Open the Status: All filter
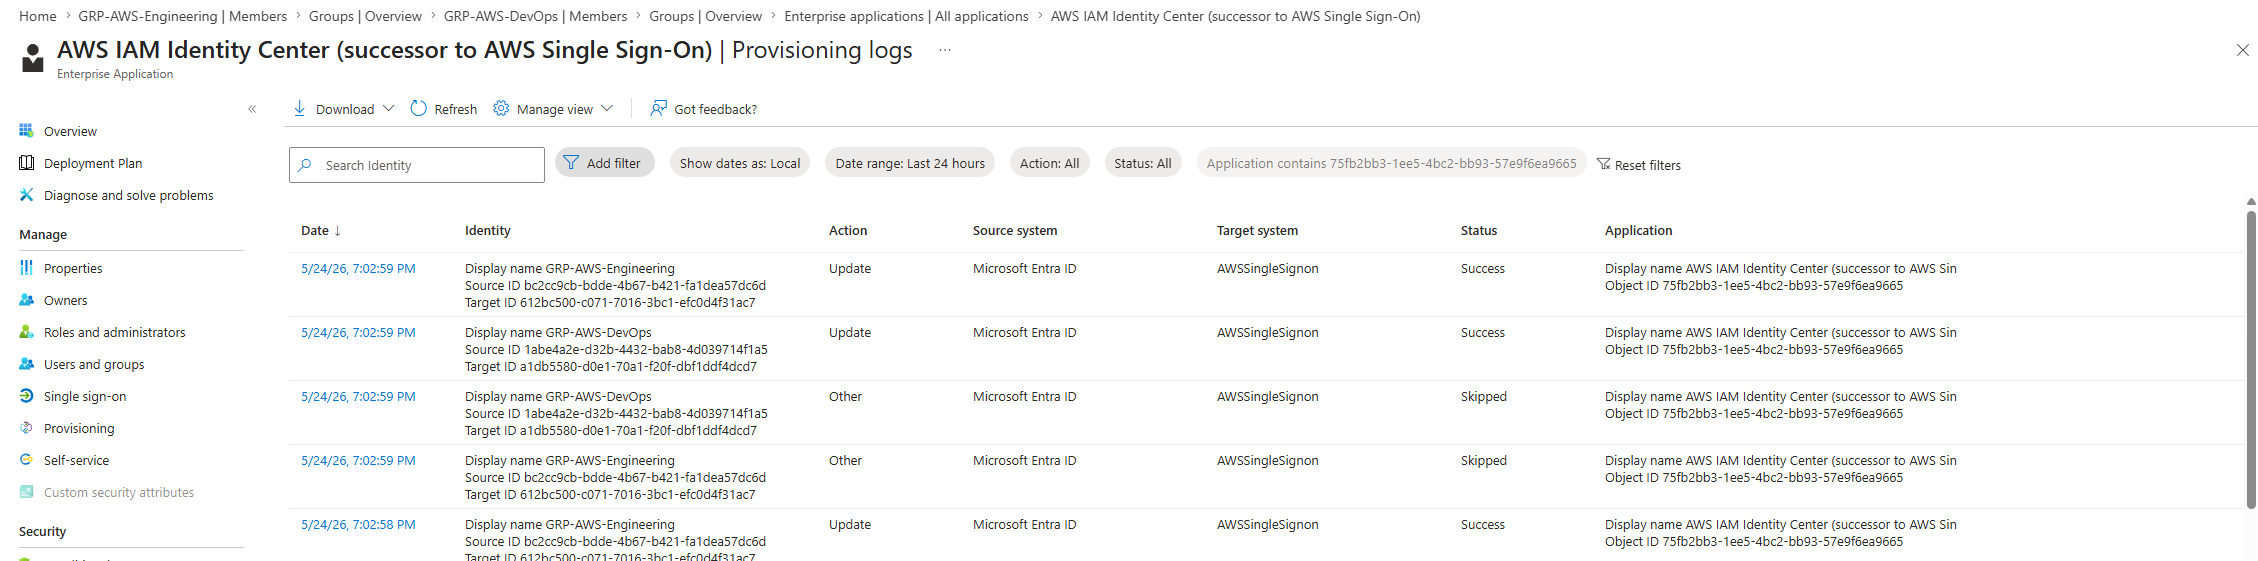The width and height of the screenshot is (2258, 561). pyautogui.click(x=1143, y=163)
